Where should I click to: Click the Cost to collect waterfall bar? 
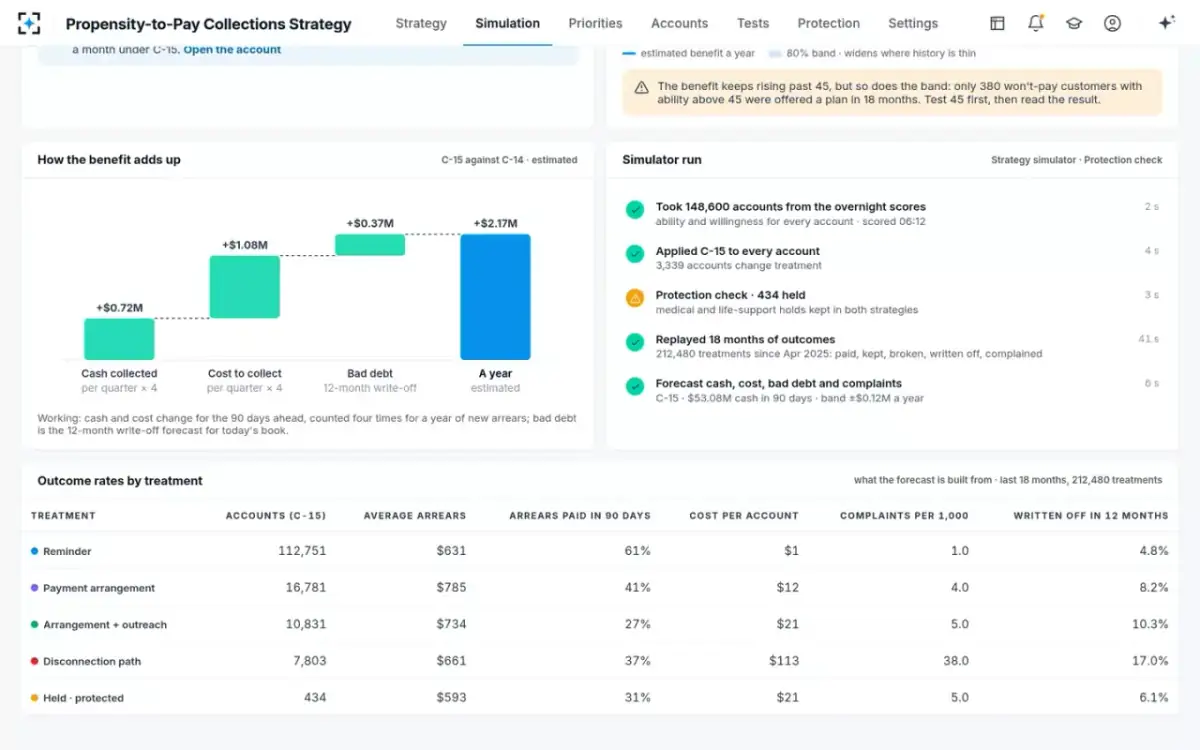tap(245, 288)
